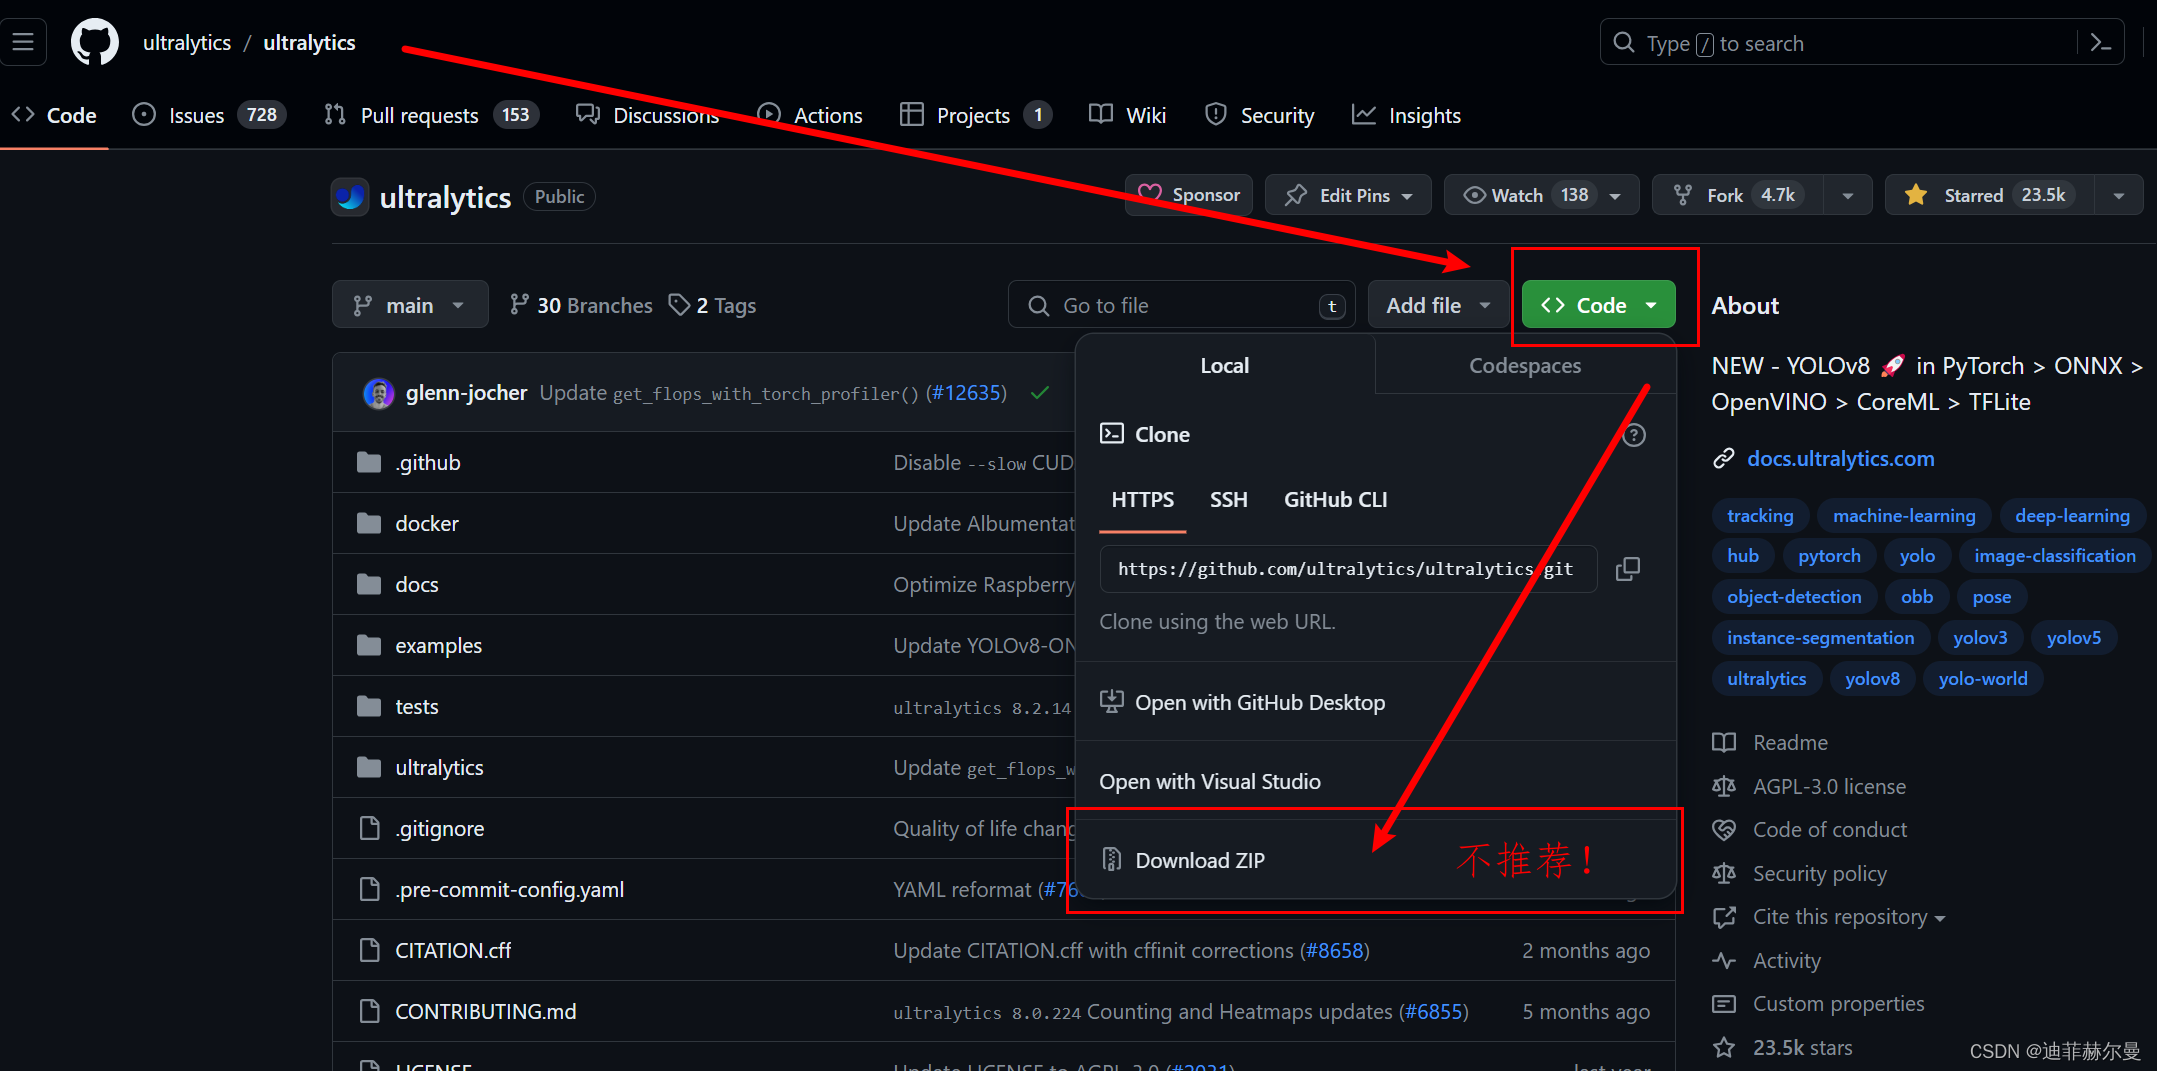This screenshot has width=2157, height=1071.
Task: Open the Wiki tab
Action: click(1127, 115)
